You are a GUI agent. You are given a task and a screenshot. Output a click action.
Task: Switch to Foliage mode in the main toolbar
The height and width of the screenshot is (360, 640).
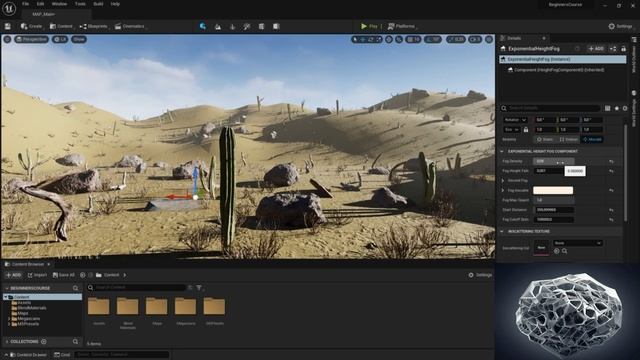click(x=233, y=27)
